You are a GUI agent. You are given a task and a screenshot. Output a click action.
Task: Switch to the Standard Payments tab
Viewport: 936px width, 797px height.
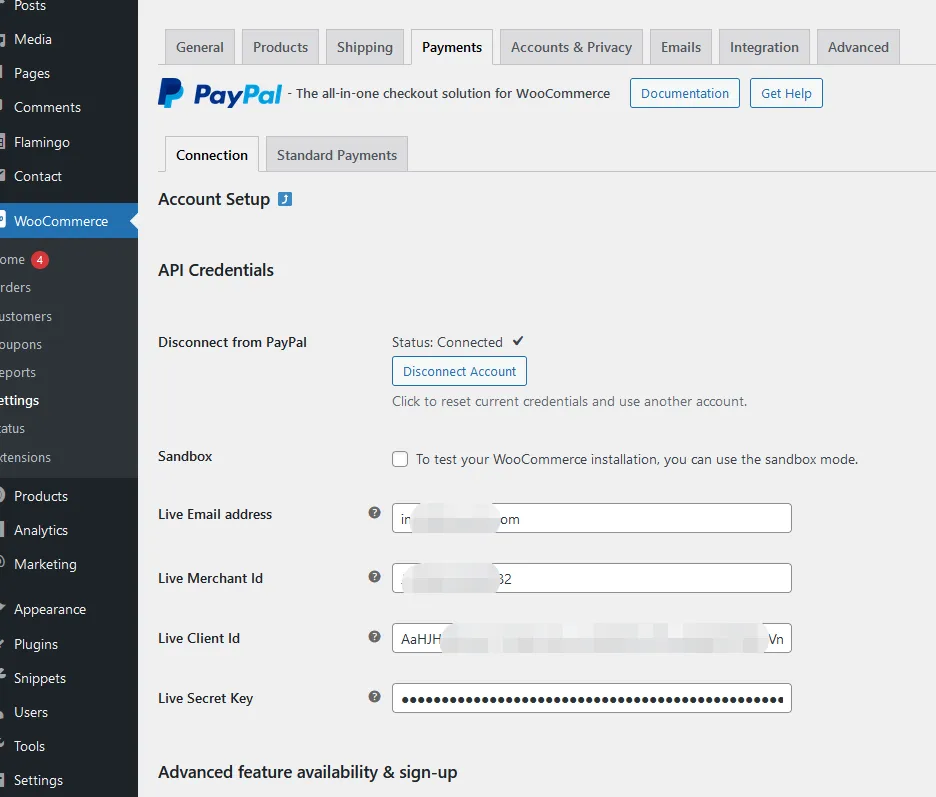tap(336, 155)
